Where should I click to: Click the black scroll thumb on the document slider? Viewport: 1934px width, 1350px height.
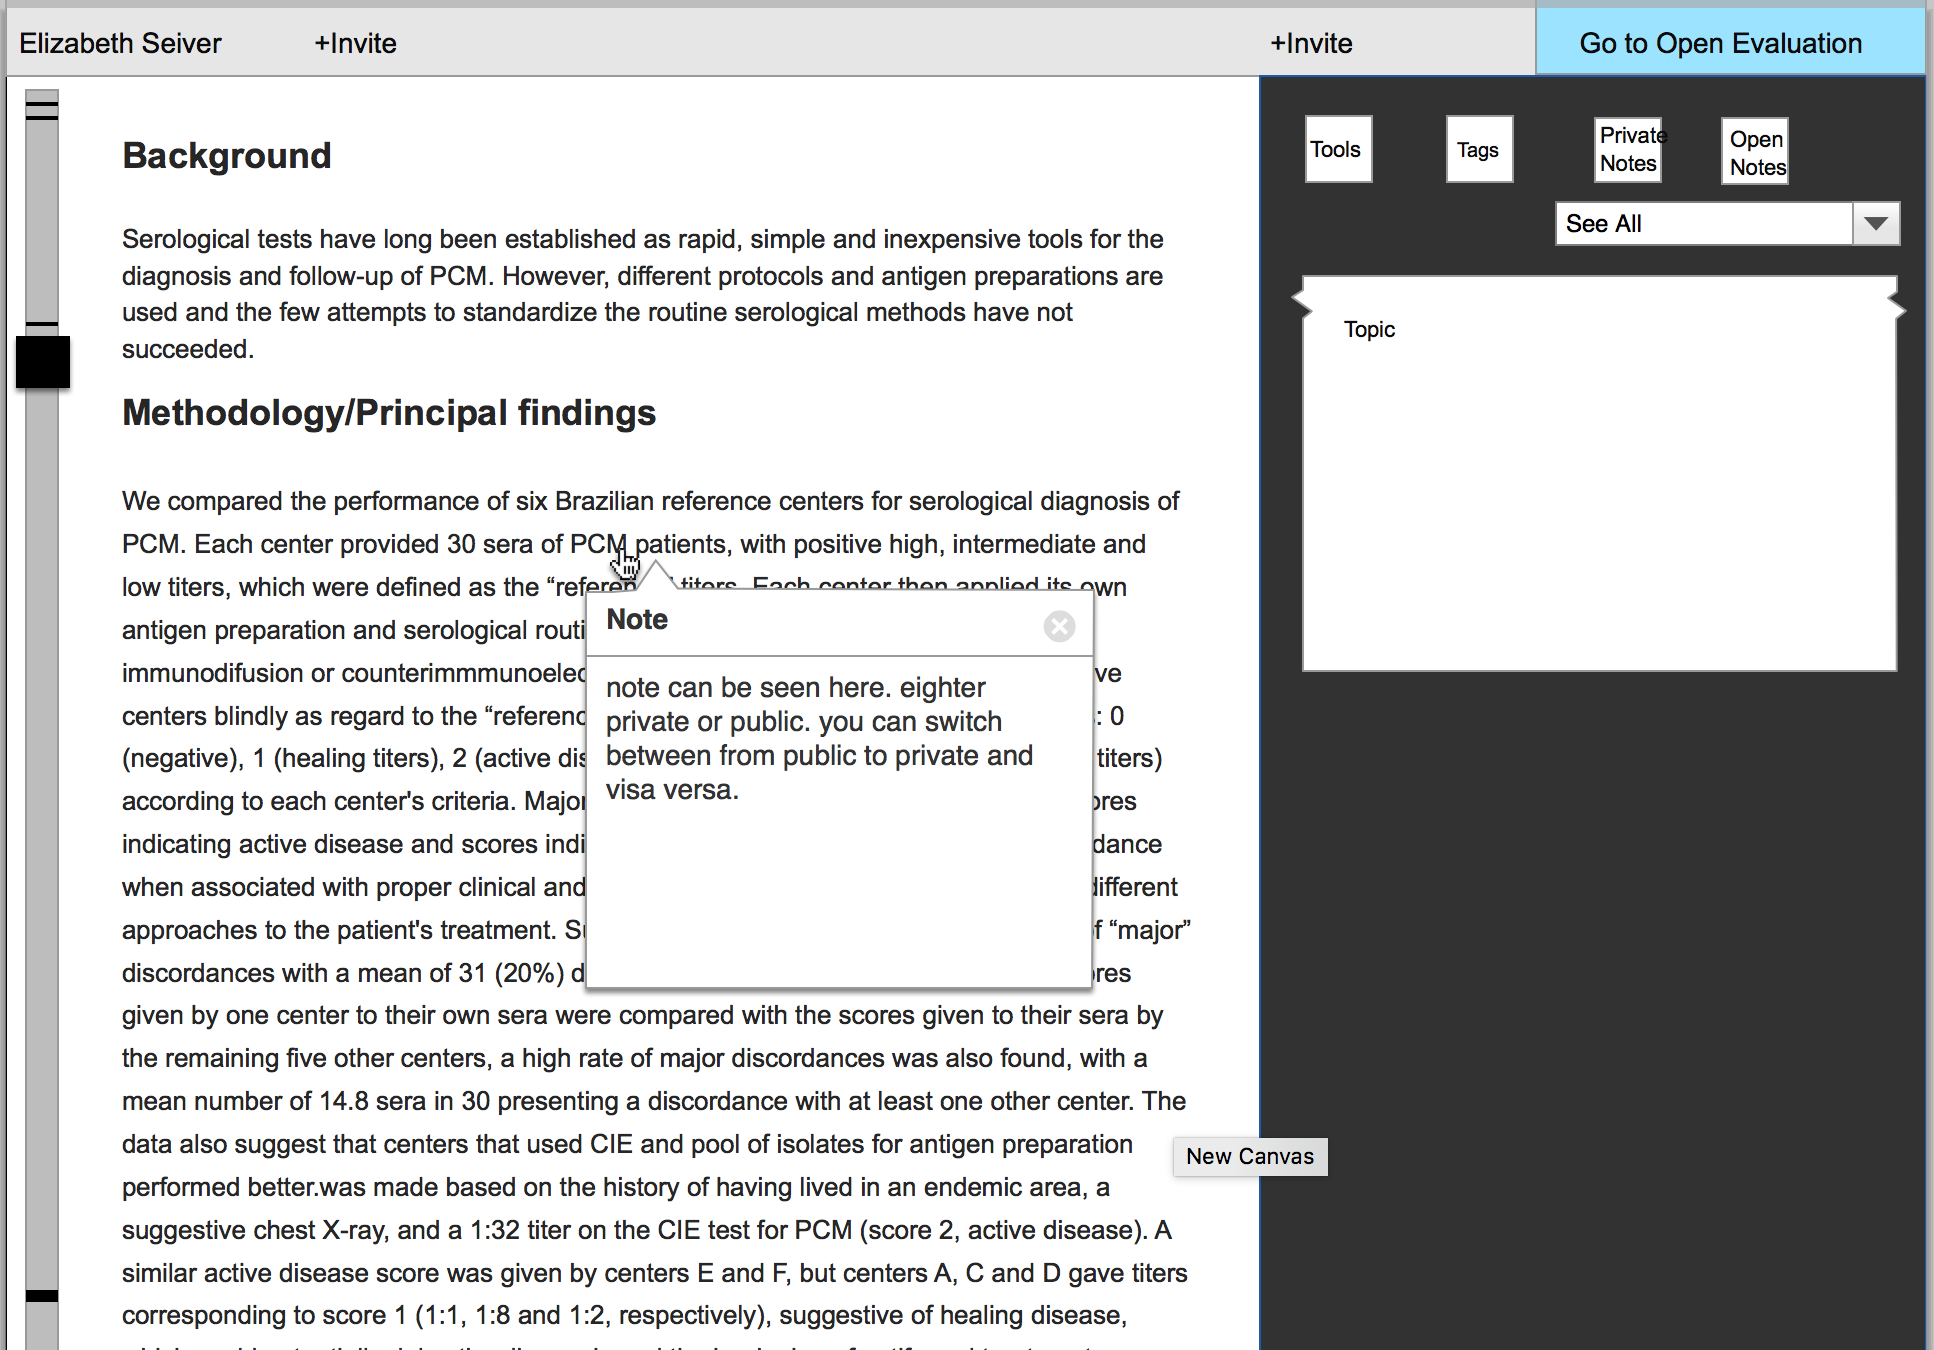43,362
